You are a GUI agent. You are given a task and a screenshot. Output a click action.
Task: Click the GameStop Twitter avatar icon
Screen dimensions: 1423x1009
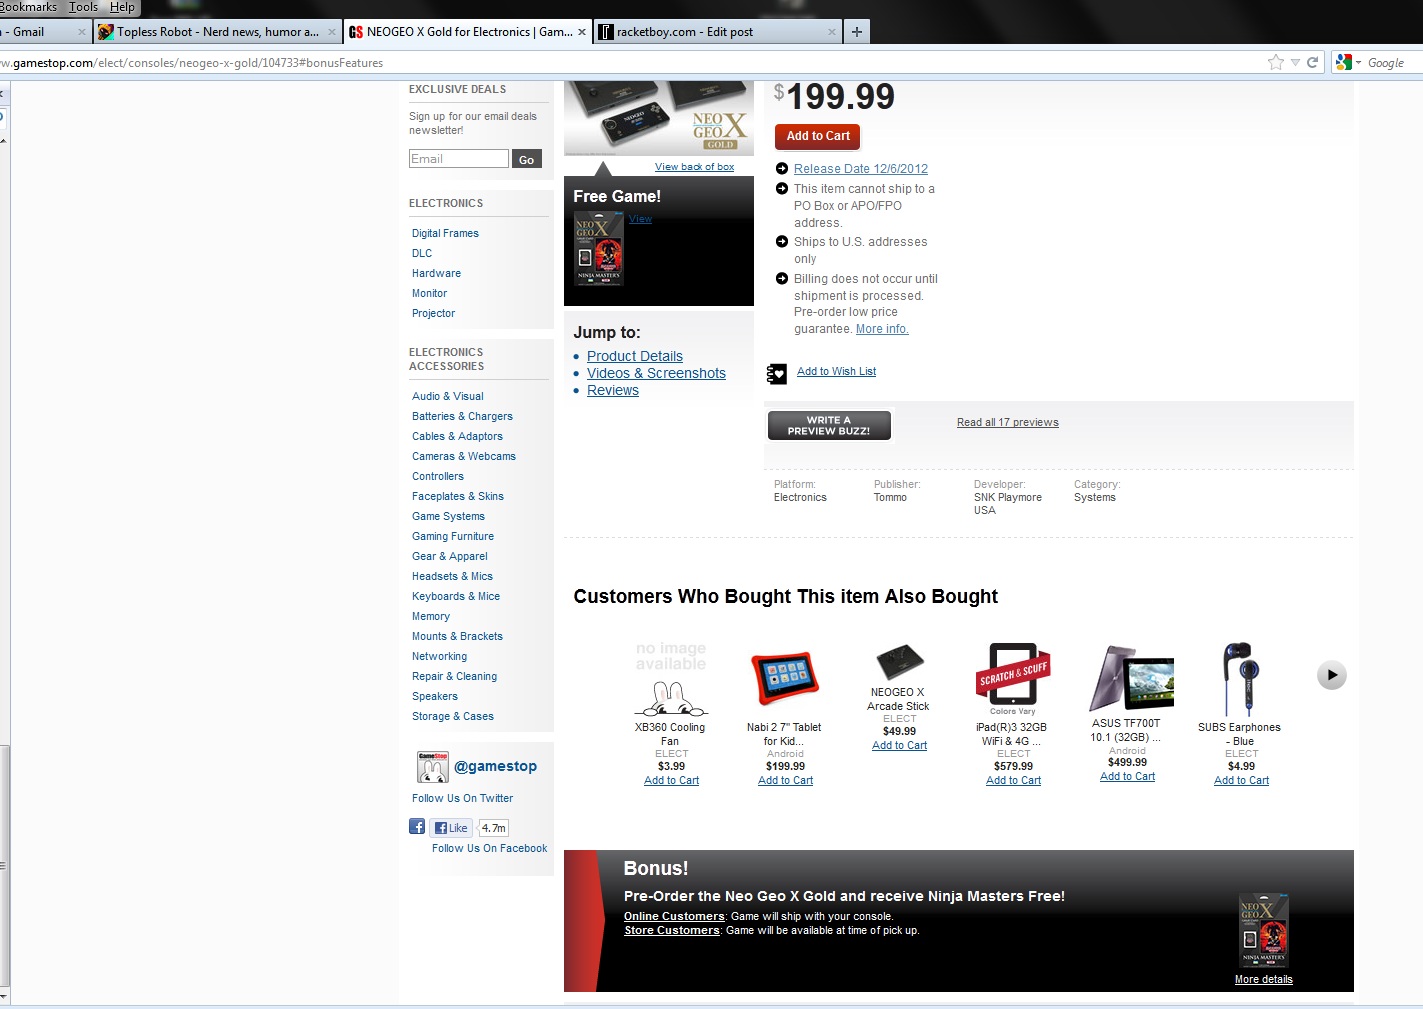pyautogui.click(x=433, y=767)
